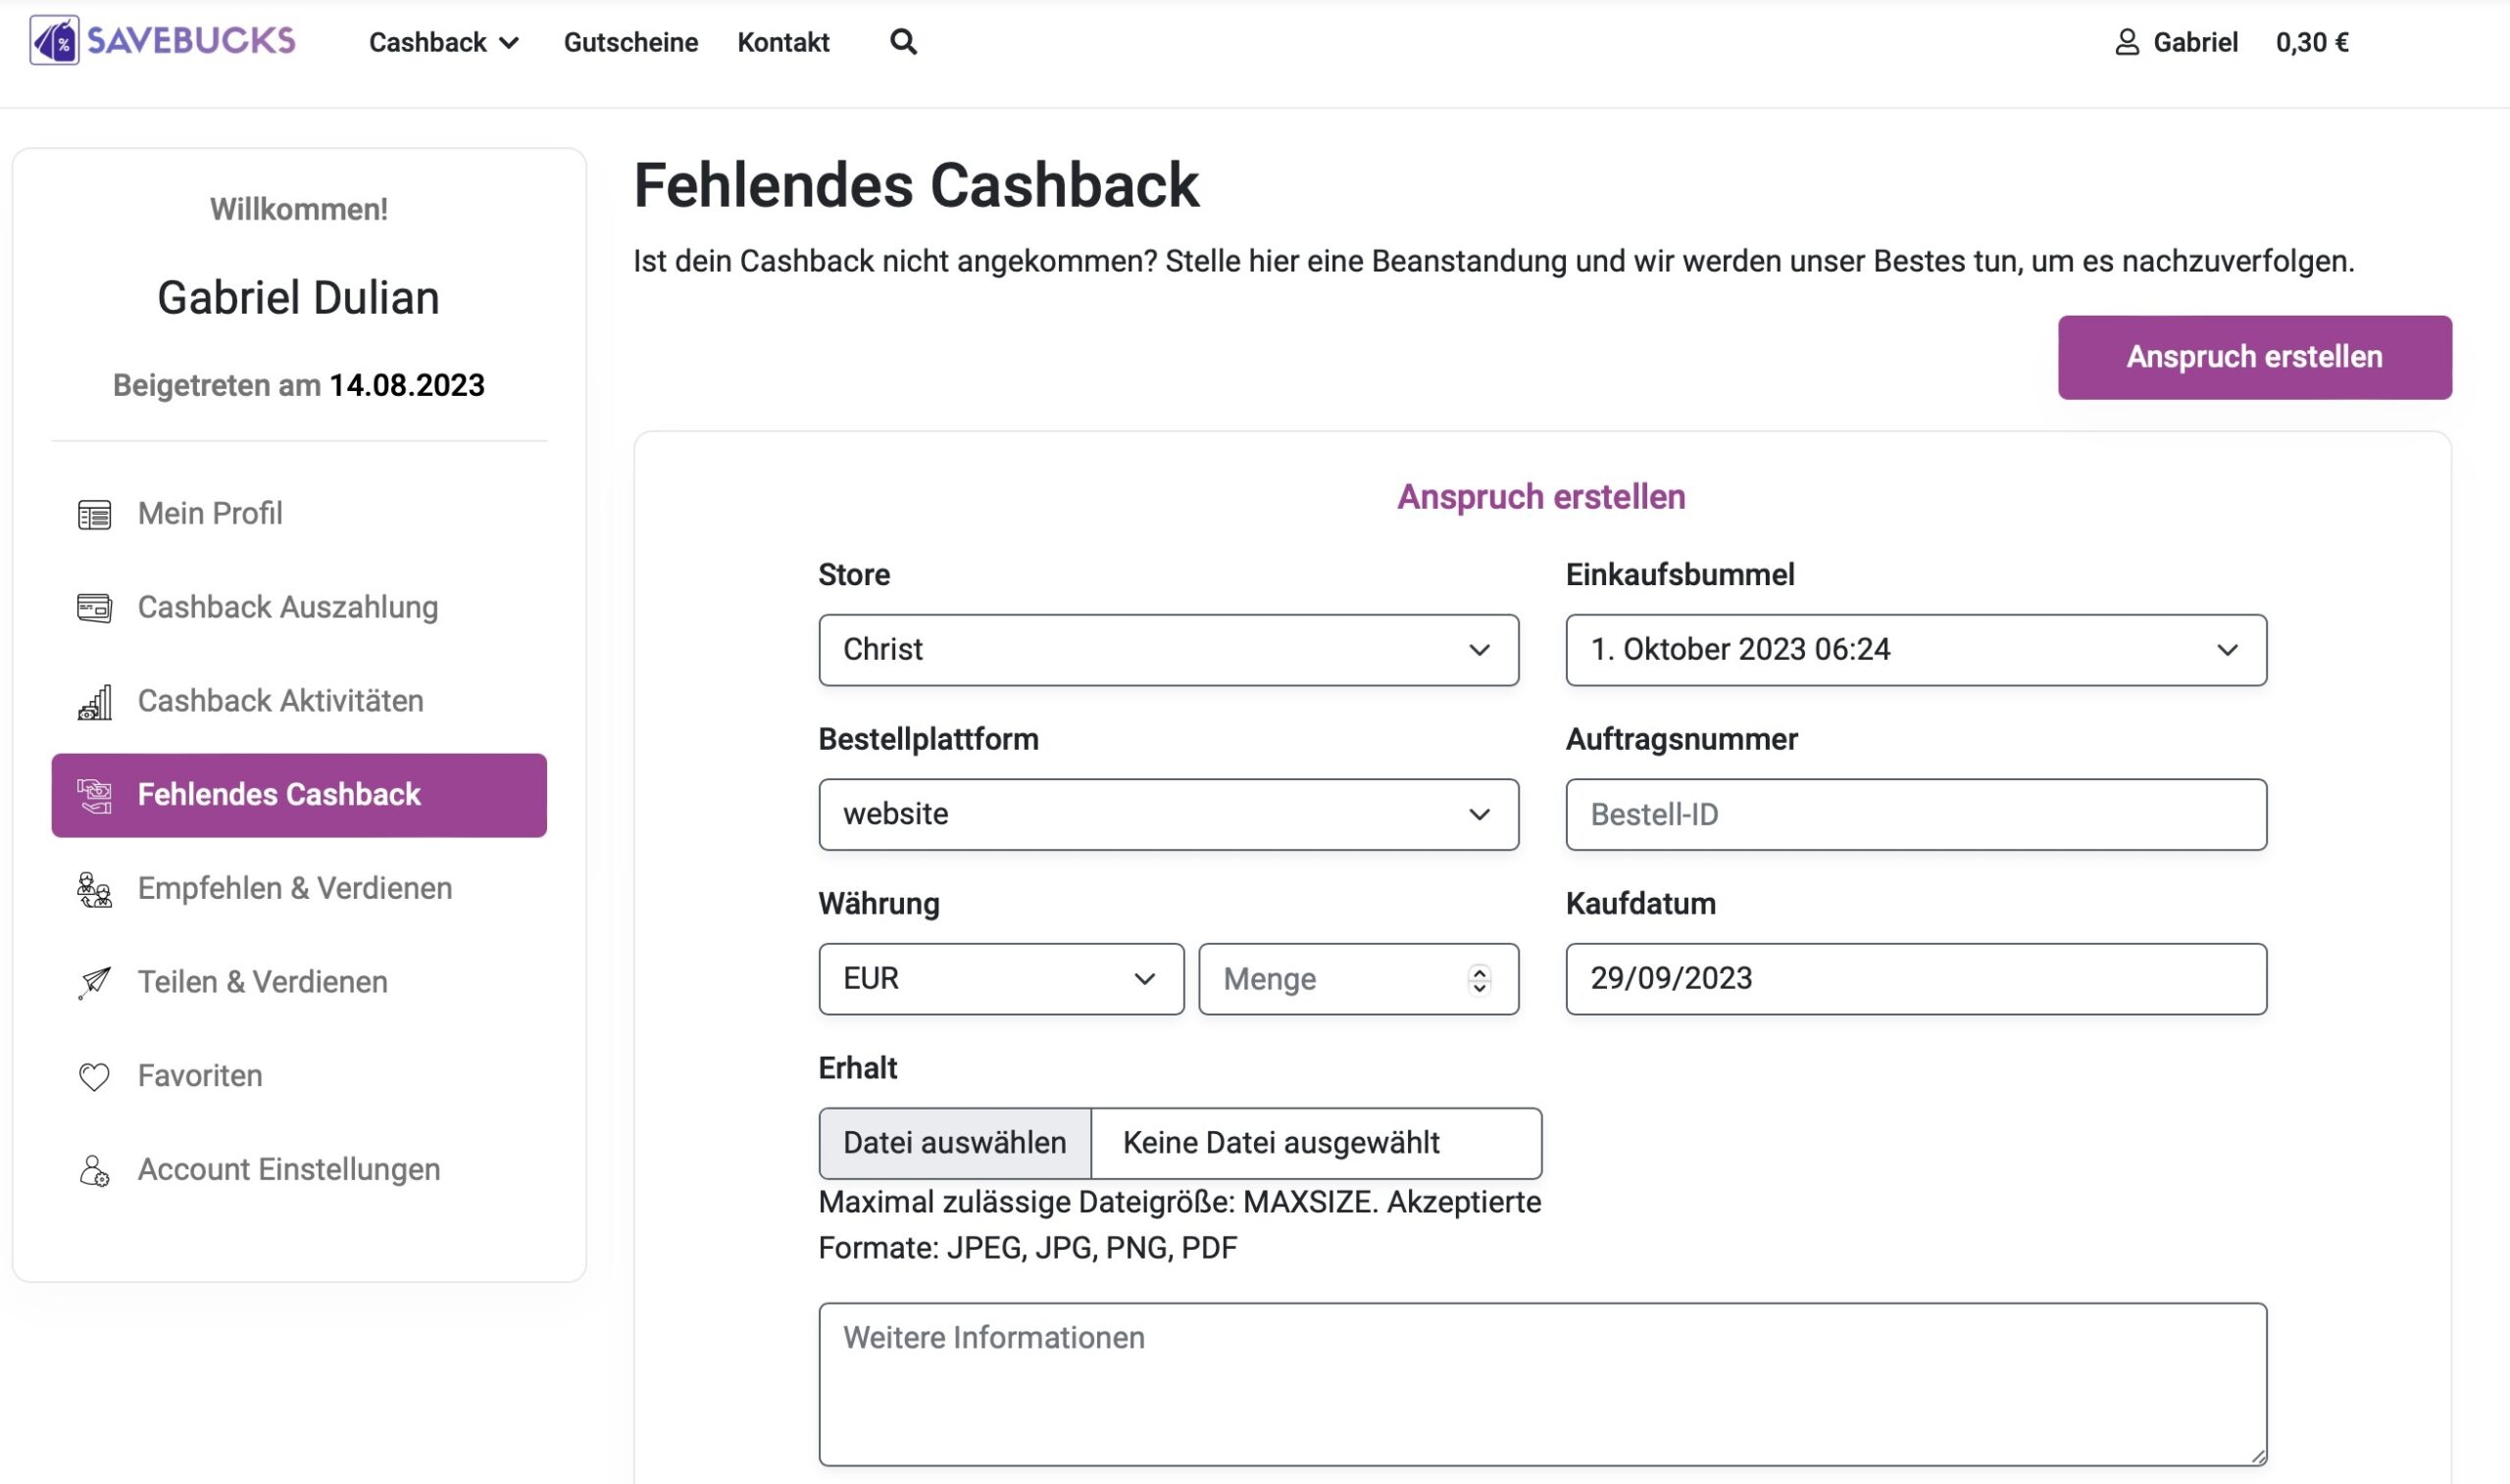The image size is (2510, 1484).
Task: Open the Einkaufsbummel date dropdown
Action: coord(1916,650)
